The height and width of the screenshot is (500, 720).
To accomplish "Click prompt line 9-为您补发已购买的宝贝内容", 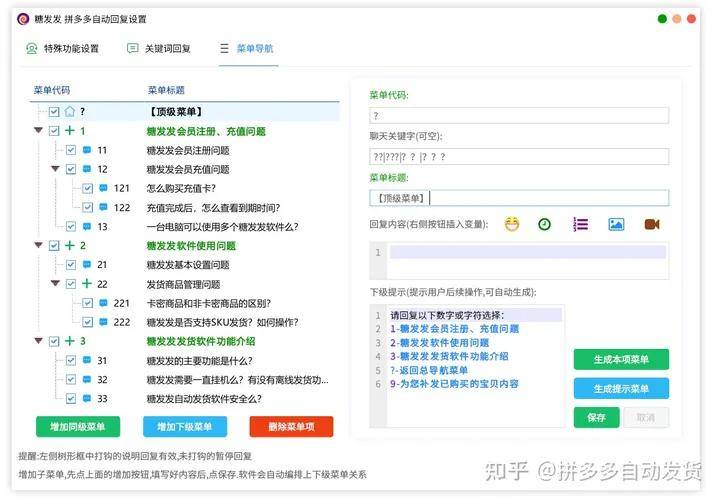I will pos(454,384).
